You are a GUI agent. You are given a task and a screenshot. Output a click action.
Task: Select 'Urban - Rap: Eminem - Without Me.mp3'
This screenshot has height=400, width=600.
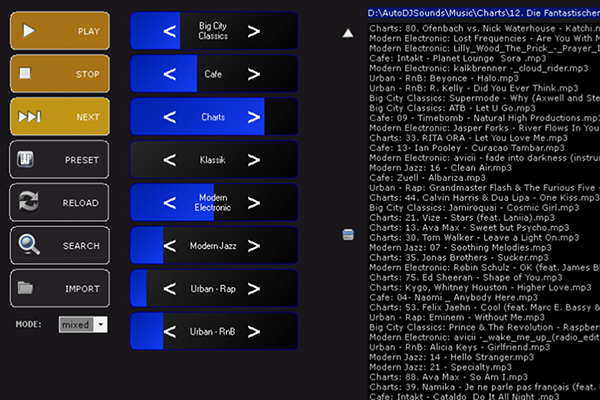pos(457,317)
